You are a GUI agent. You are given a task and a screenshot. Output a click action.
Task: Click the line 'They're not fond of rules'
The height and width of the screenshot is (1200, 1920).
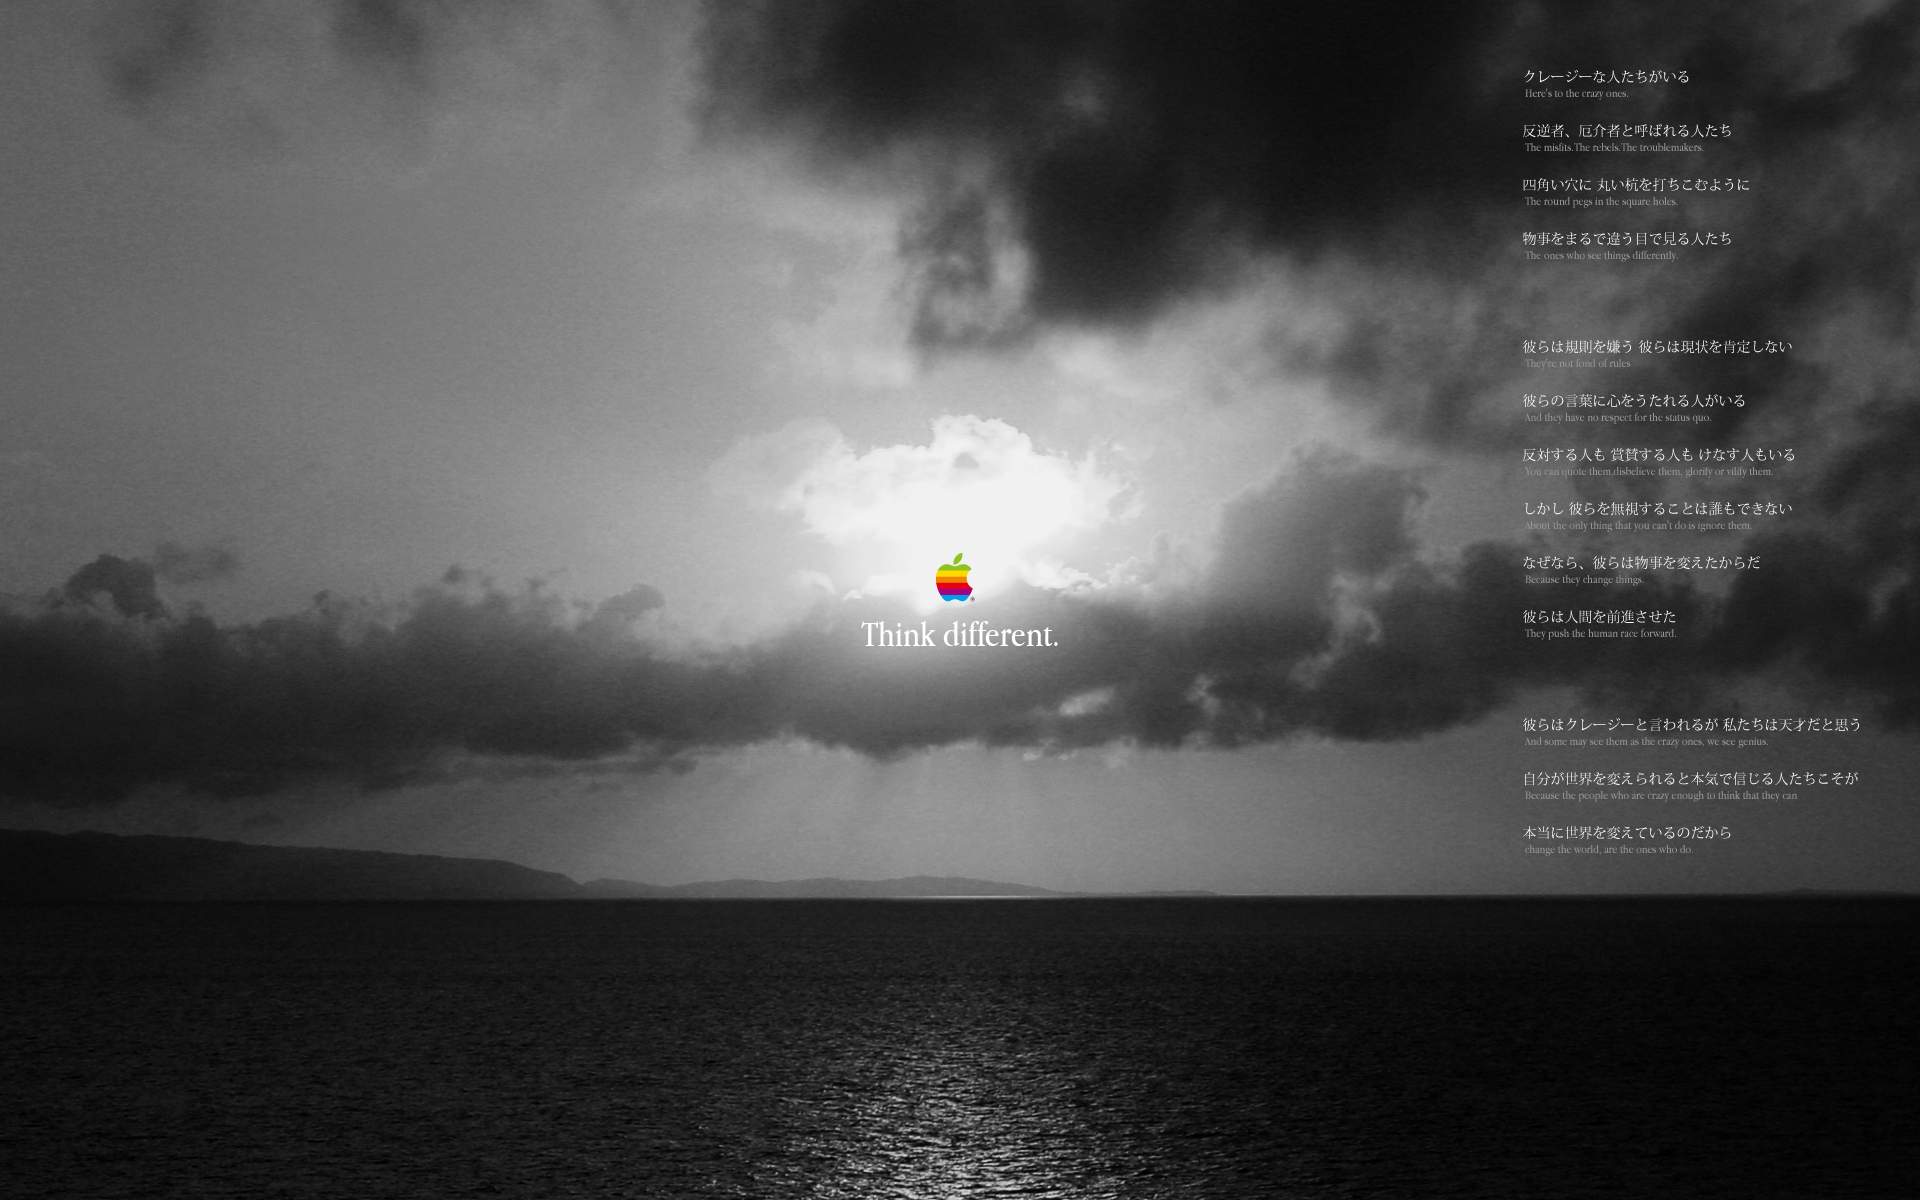tap(1577, 364)
